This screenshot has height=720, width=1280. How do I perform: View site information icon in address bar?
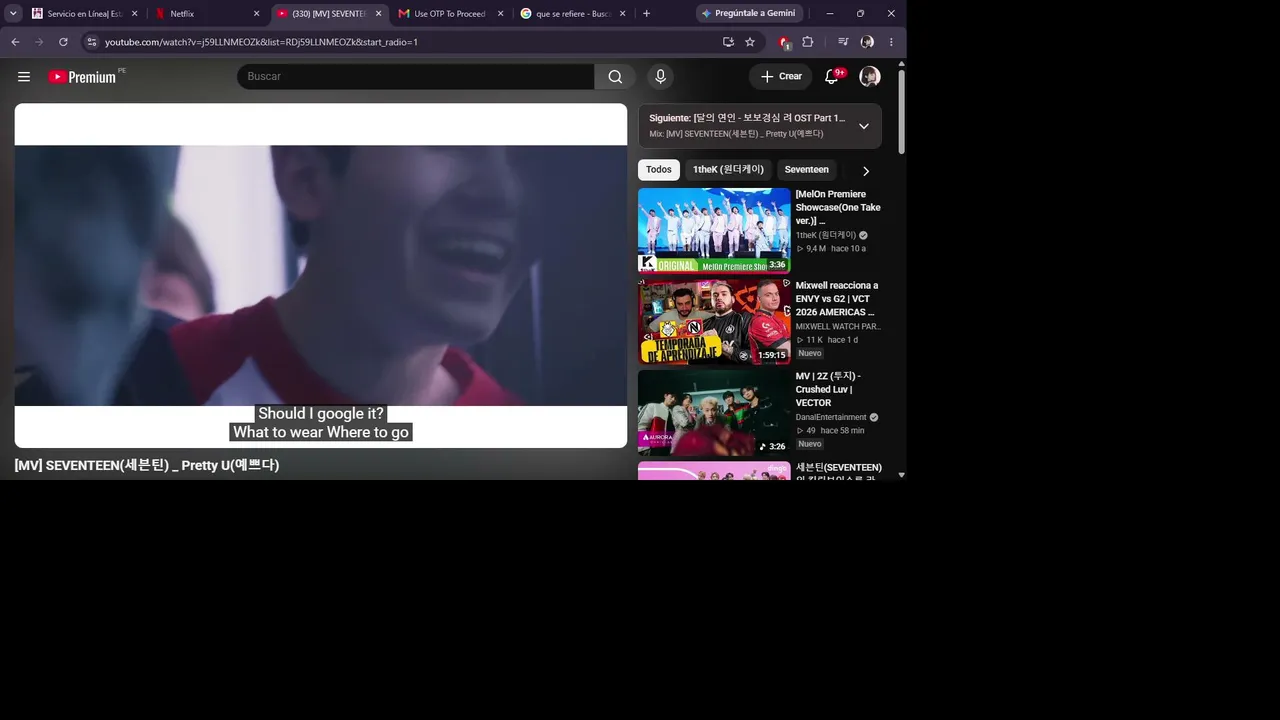click(91, 42)
